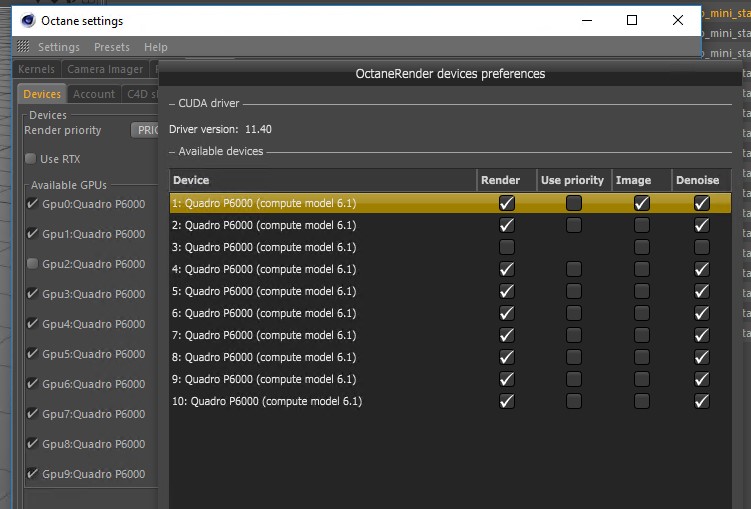Image resolution: width=751 pixels, height=509 pixels.
Task: Enable Use priority for device 10
Action: coord(574,401)
